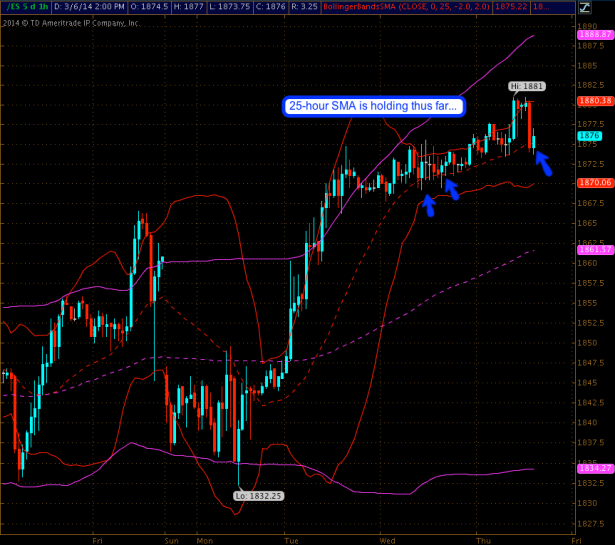Click the magenta 1834.27 price tag
The image size is (615, 545).
click(594, 468)
